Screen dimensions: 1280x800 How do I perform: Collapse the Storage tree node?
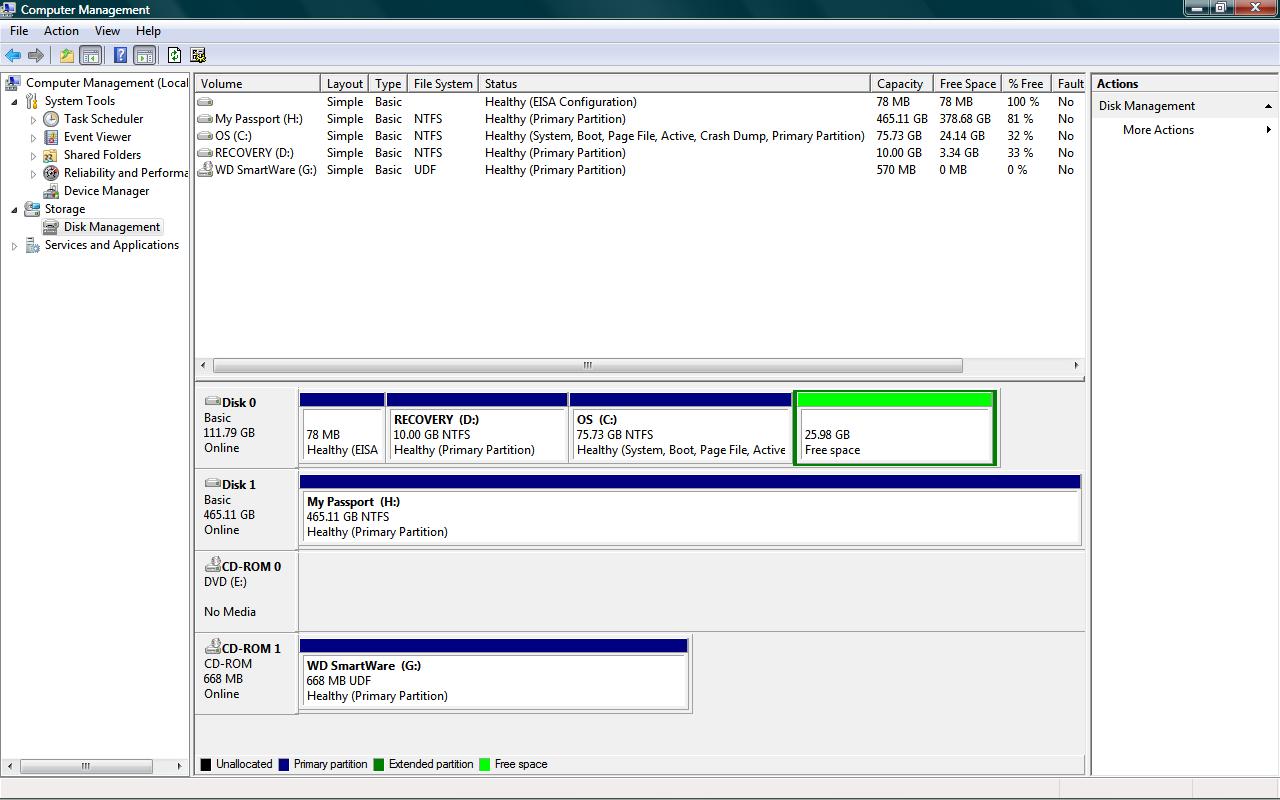tap(14, 209)
